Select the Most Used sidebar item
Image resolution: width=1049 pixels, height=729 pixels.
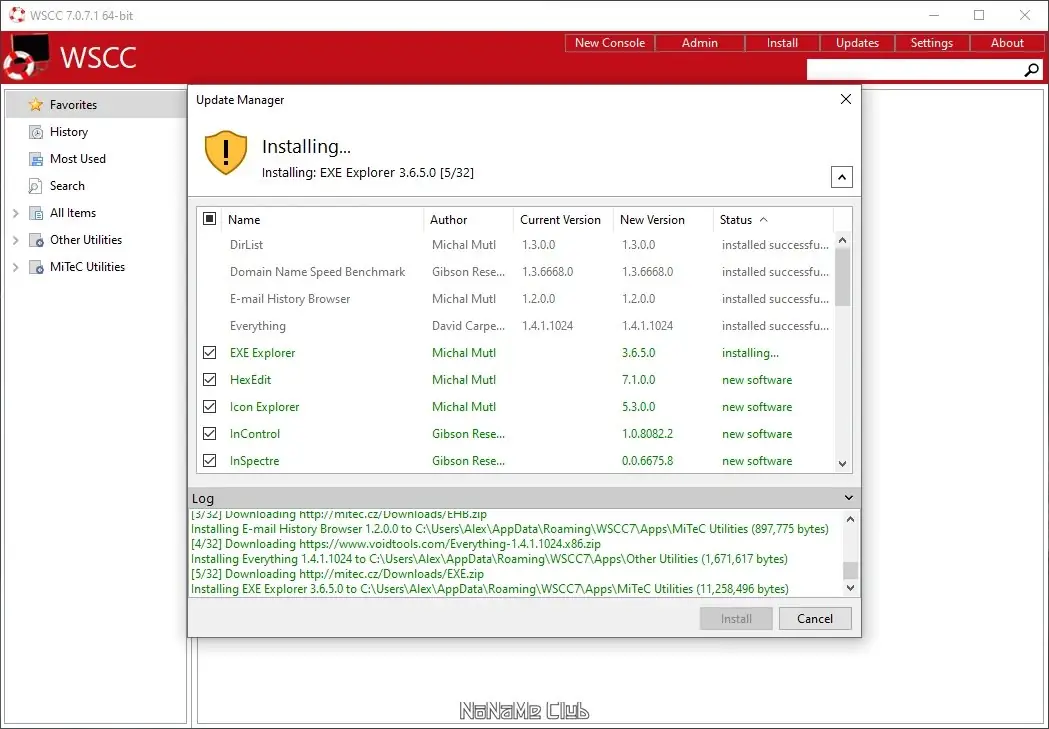(96, 159)
